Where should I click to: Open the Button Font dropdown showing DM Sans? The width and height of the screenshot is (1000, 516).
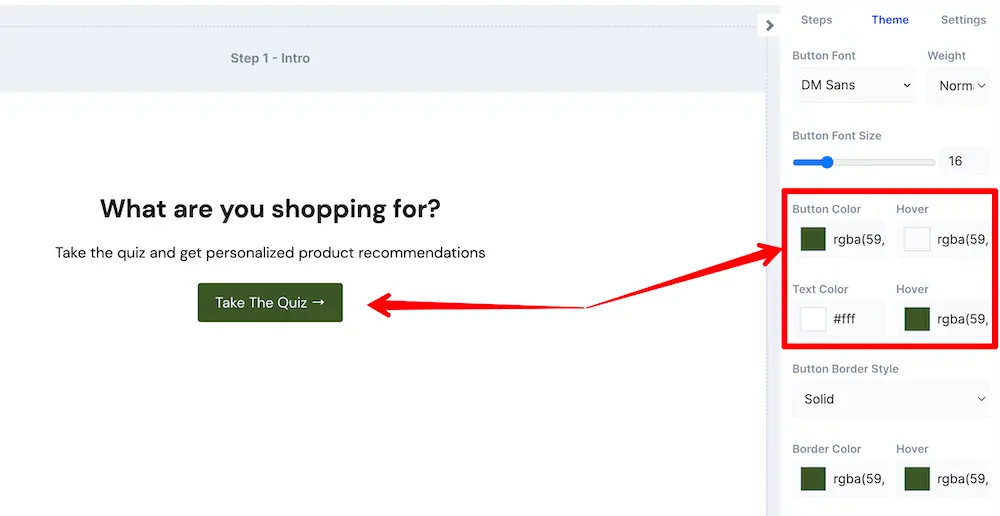[855, 86]
